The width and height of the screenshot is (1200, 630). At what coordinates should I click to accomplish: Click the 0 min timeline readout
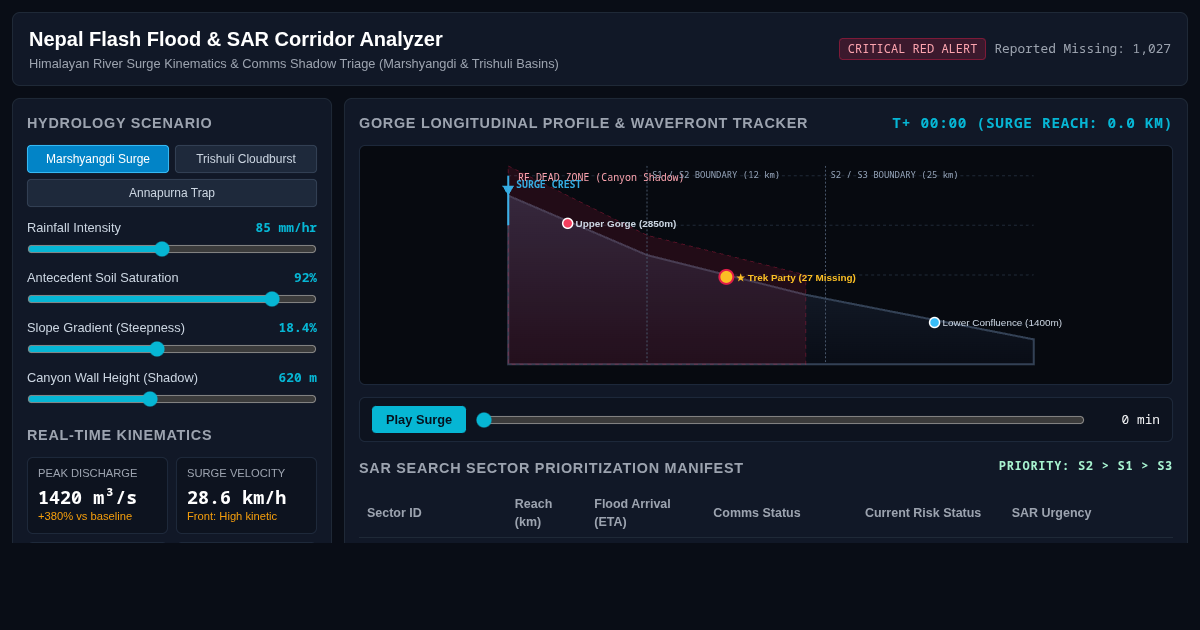pos(1140,420)
